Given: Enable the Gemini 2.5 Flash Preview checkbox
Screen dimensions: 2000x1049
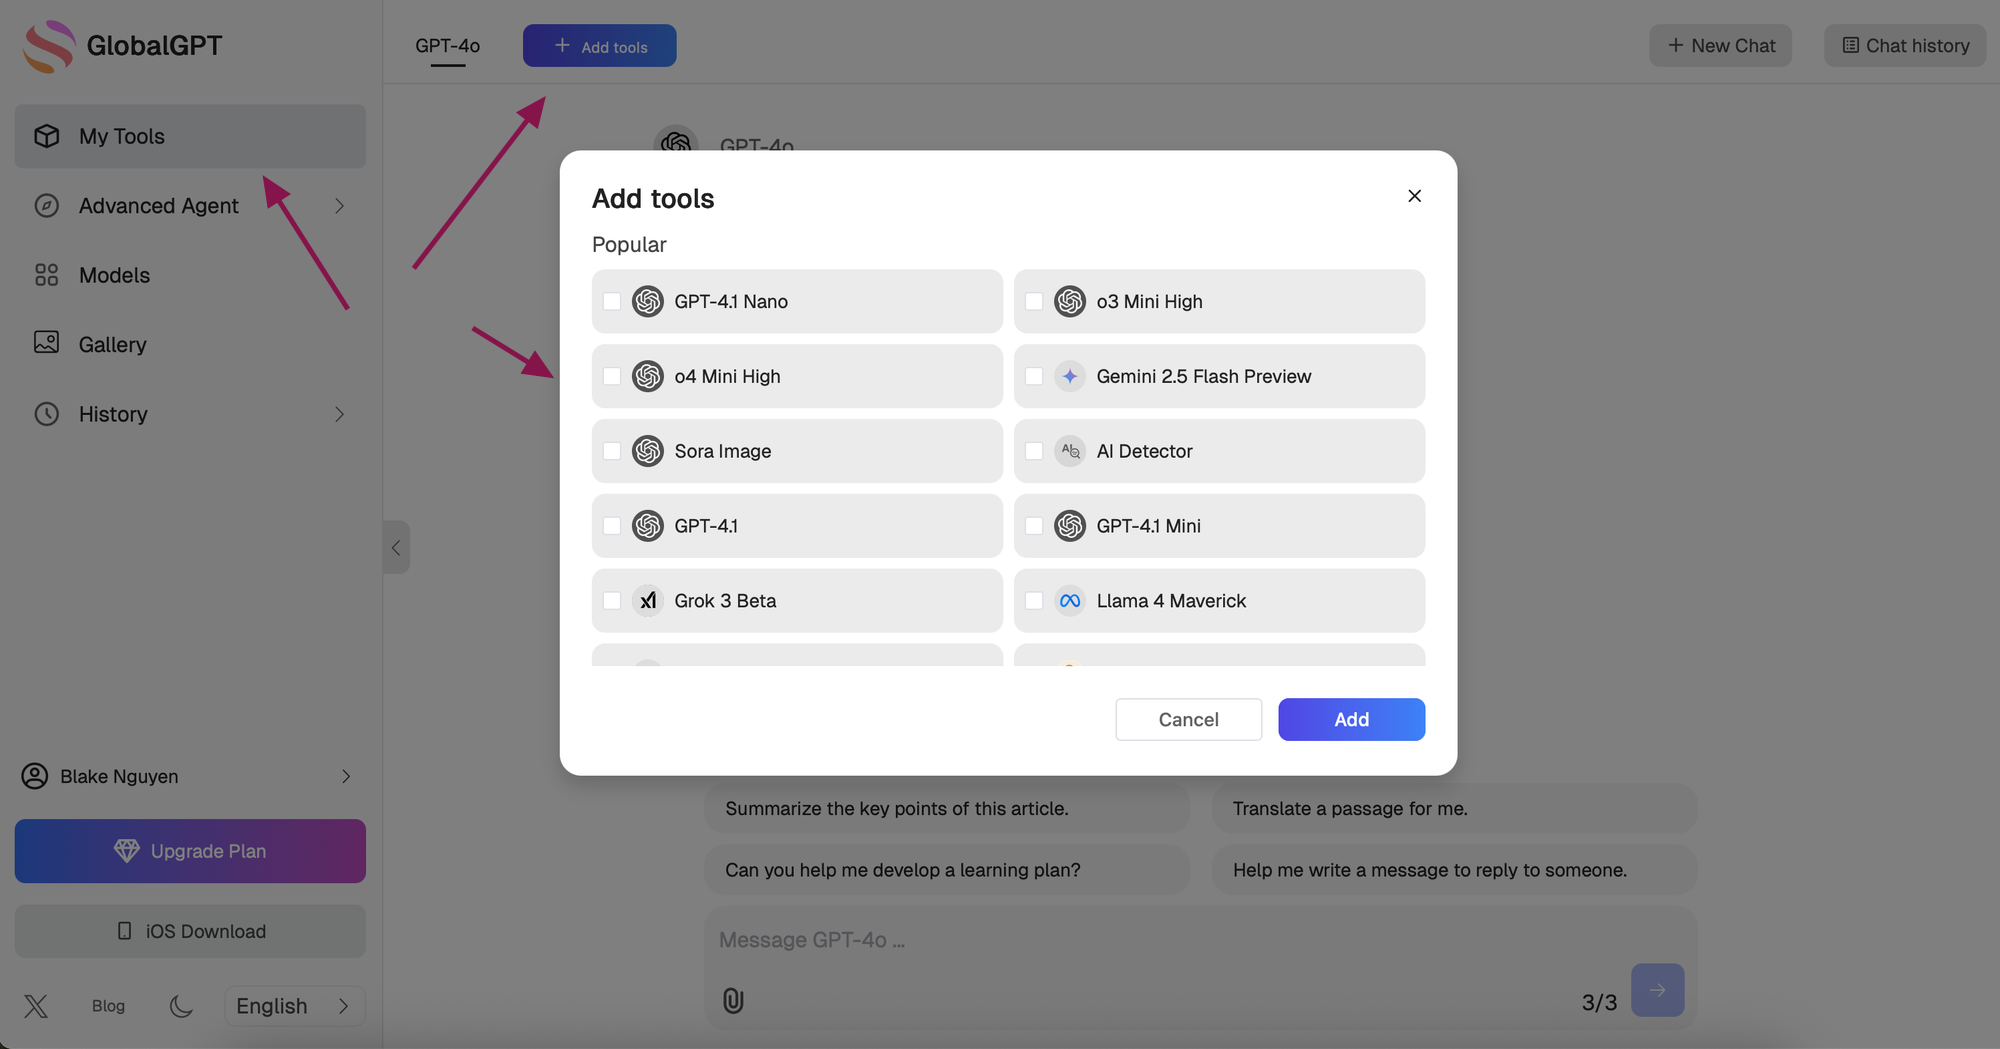Looking at the screenshot, I should click(1034, 376).
